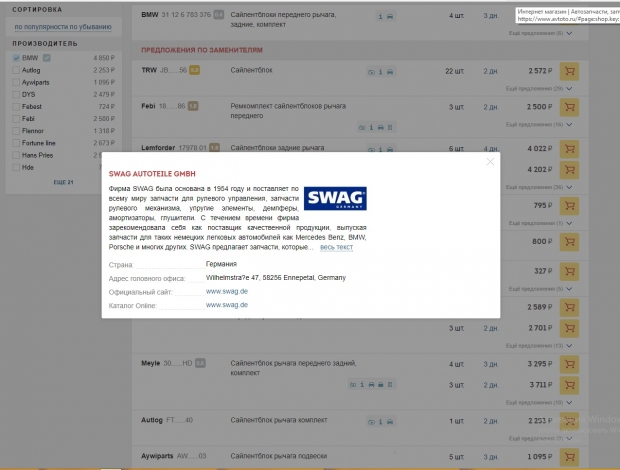This screenshot has width=620, height=470.
Task: Check the Fortune line filter
Action: coord(16,142)
